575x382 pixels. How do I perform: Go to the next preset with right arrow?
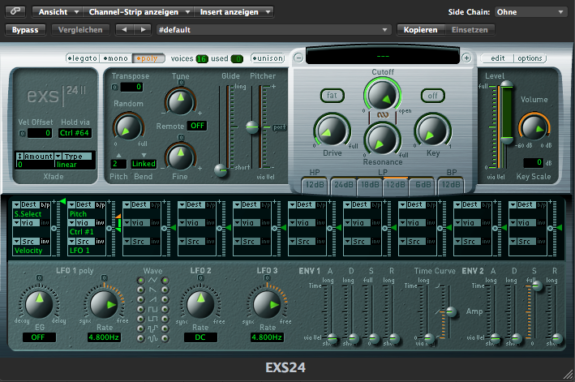coord(143,30)
